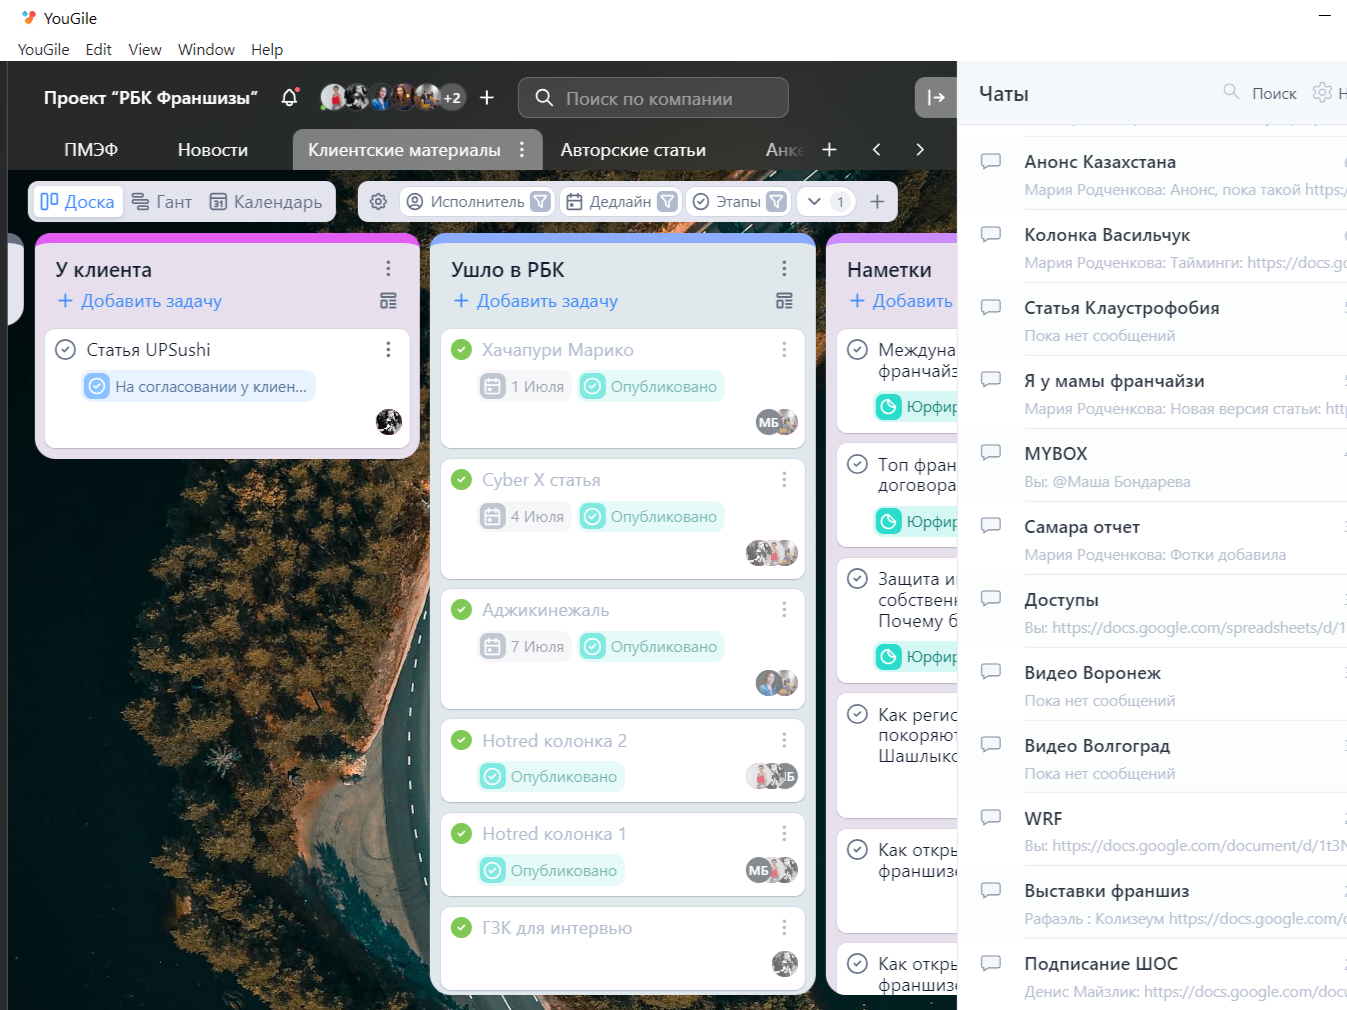Open the View menu
The height and width of the screenshot is (1010, 1347).
tap(145, 49)
